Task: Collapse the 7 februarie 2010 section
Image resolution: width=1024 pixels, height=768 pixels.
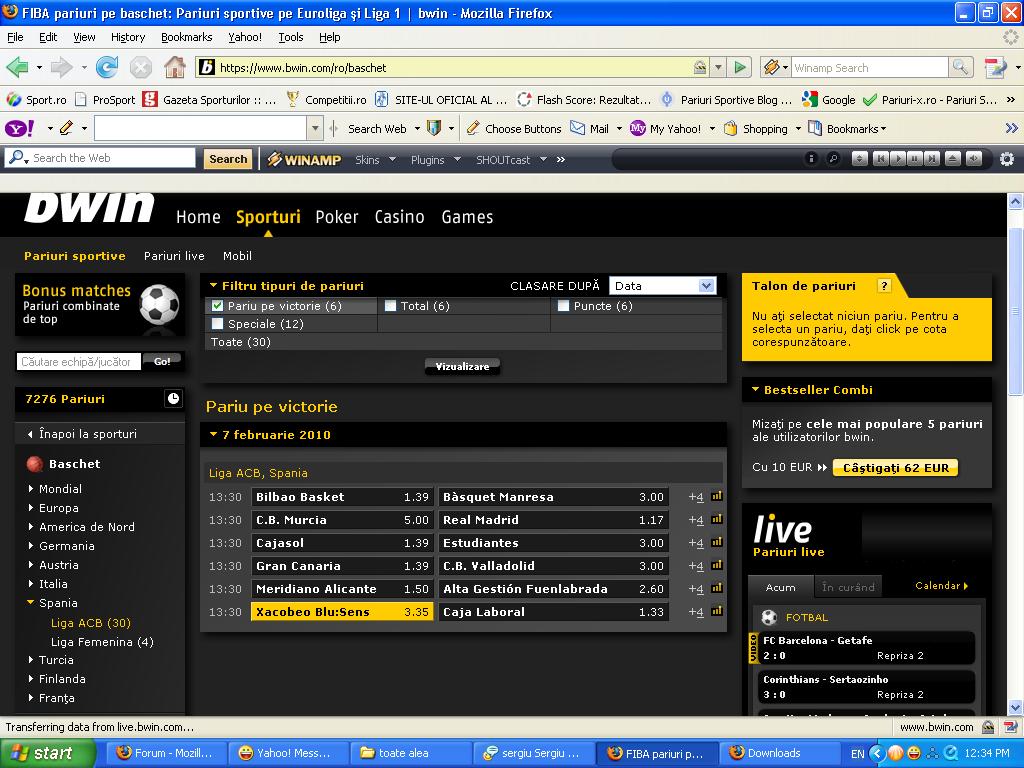Action: [213, 434]
